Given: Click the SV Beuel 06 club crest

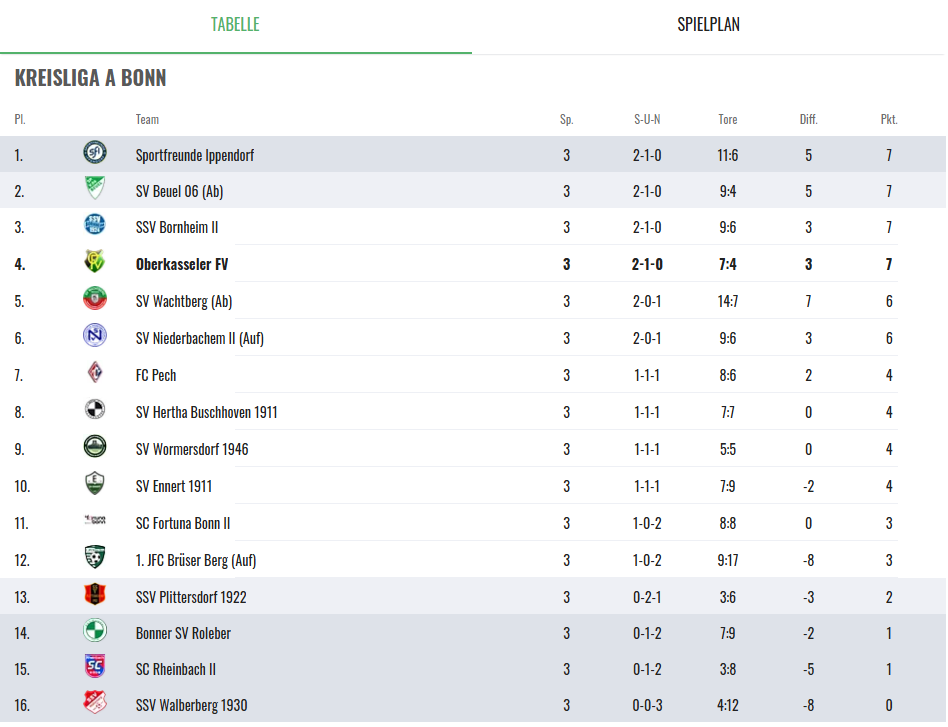Looking at the screenshot, I should pyautogui.click(x=95, y=191).
